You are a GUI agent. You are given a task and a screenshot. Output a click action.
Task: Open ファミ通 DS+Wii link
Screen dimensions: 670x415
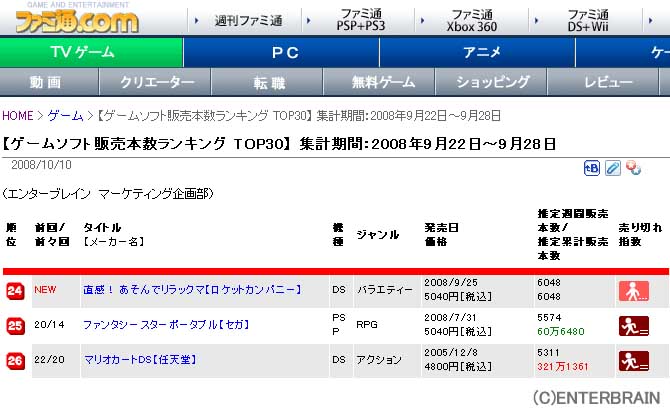click(588, 20)
